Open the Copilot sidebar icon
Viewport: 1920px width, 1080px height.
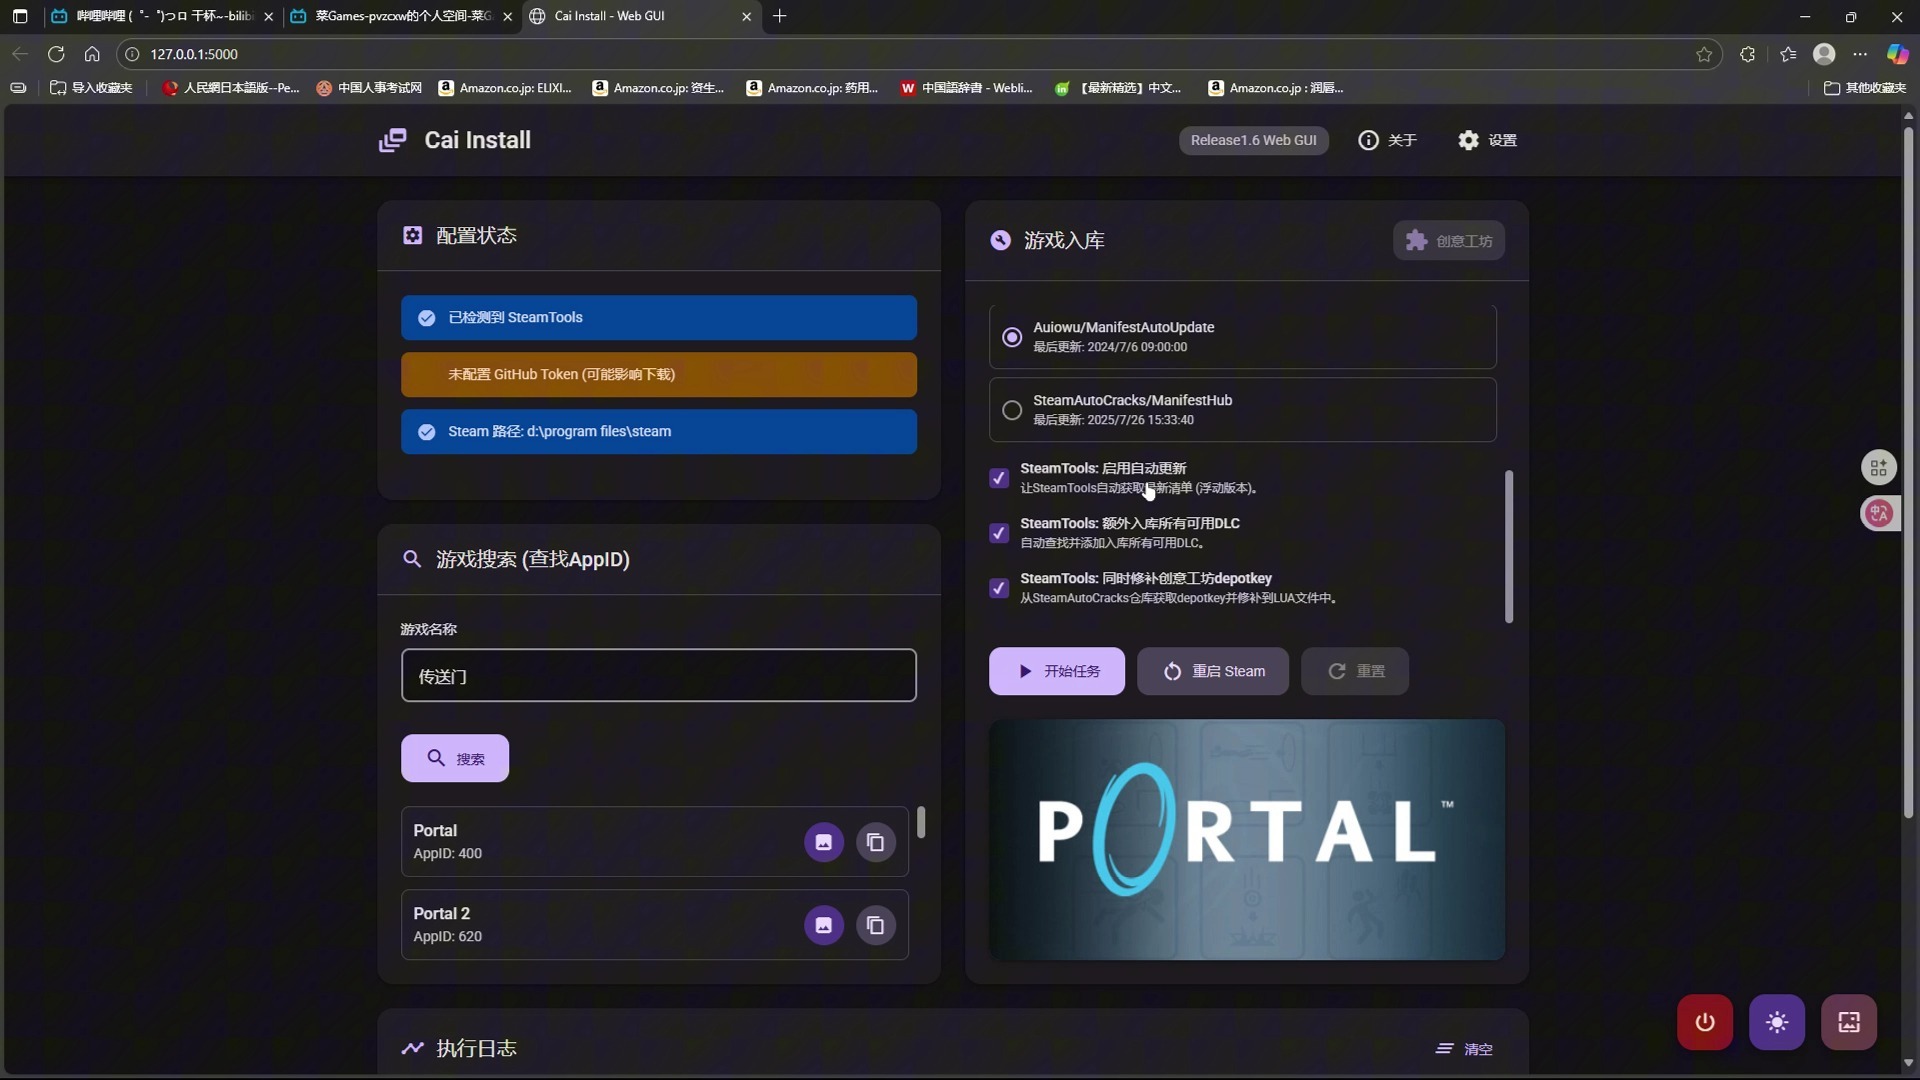(x=1897, y=54)
